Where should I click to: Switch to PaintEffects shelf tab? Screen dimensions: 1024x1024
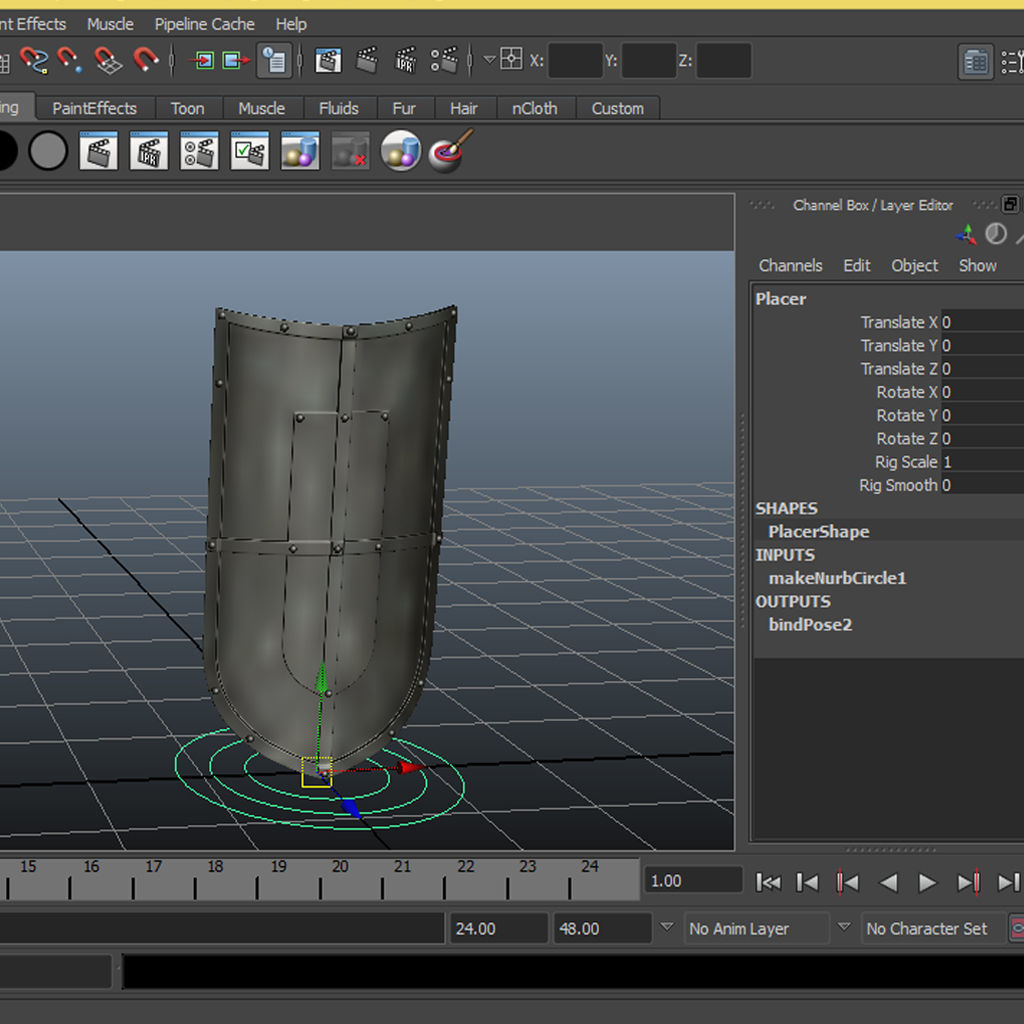click(95, 108)
